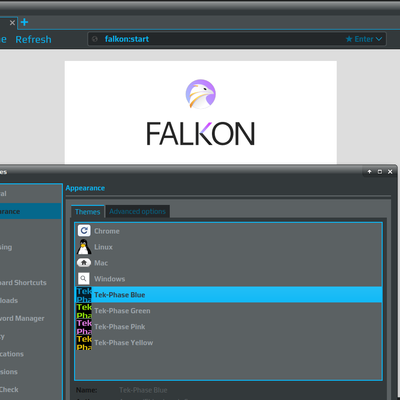Screen dimensions: 400x400
Task: Open Extensions category in preferences sidebar
Action: [31, 372]
